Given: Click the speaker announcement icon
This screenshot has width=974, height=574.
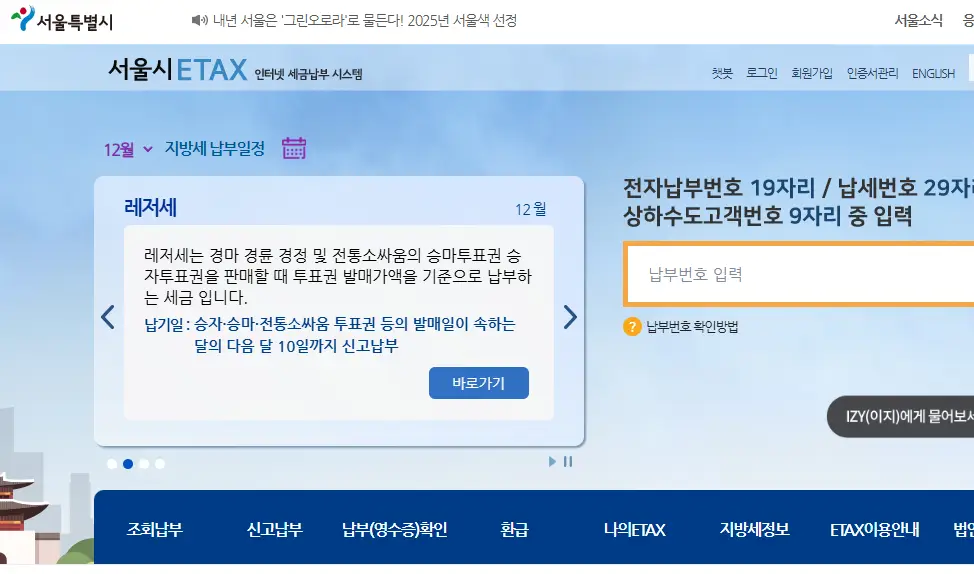Looking at the screenshot, I should (x=199, y=20).
